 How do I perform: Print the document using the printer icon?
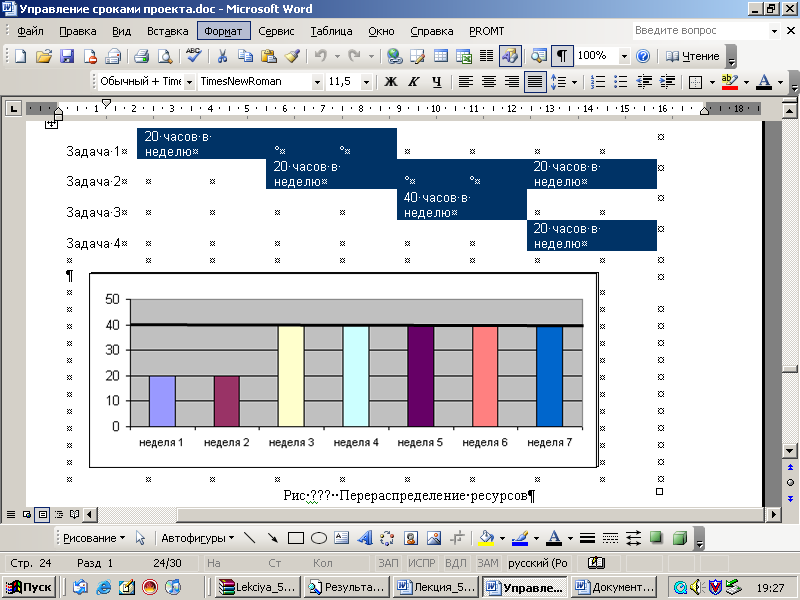[x=141, y=56]
